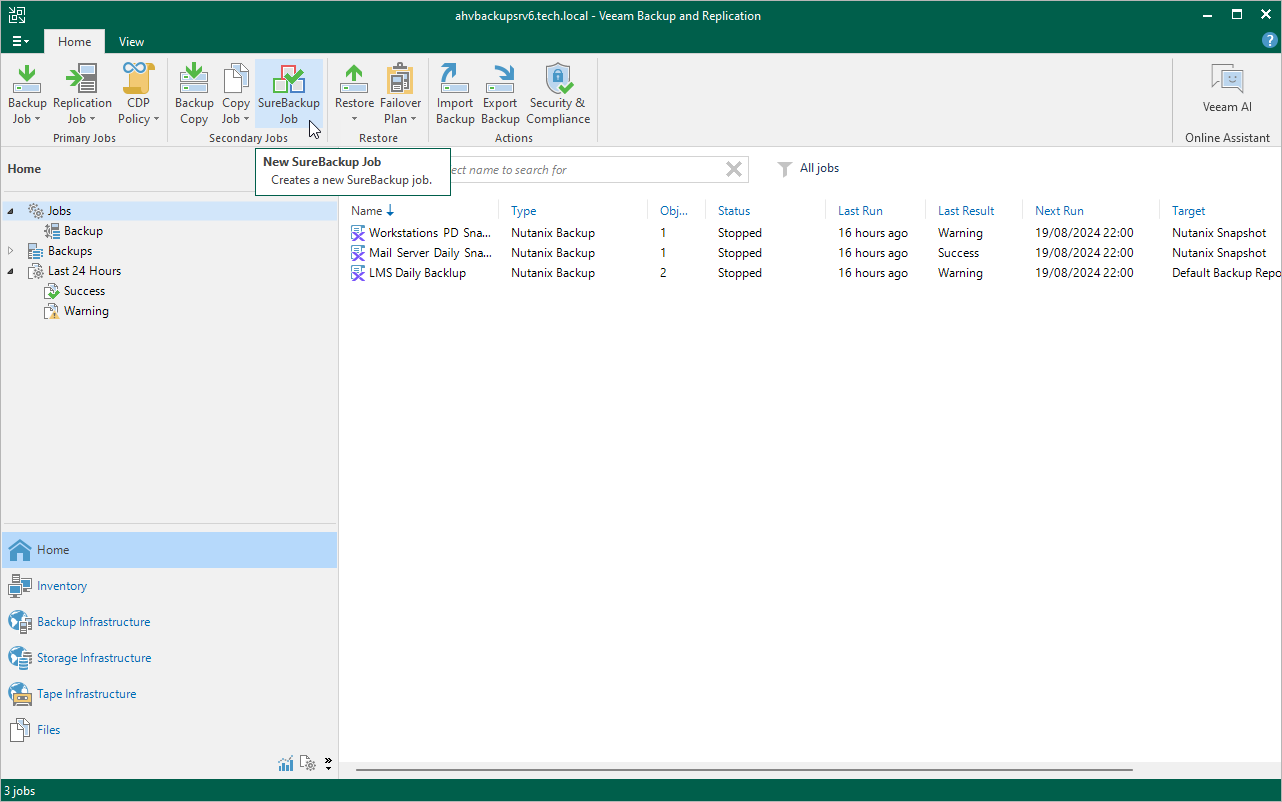Select Jobs in the tree
Screen dimensions: 1282x802
(x=59, y=211)
